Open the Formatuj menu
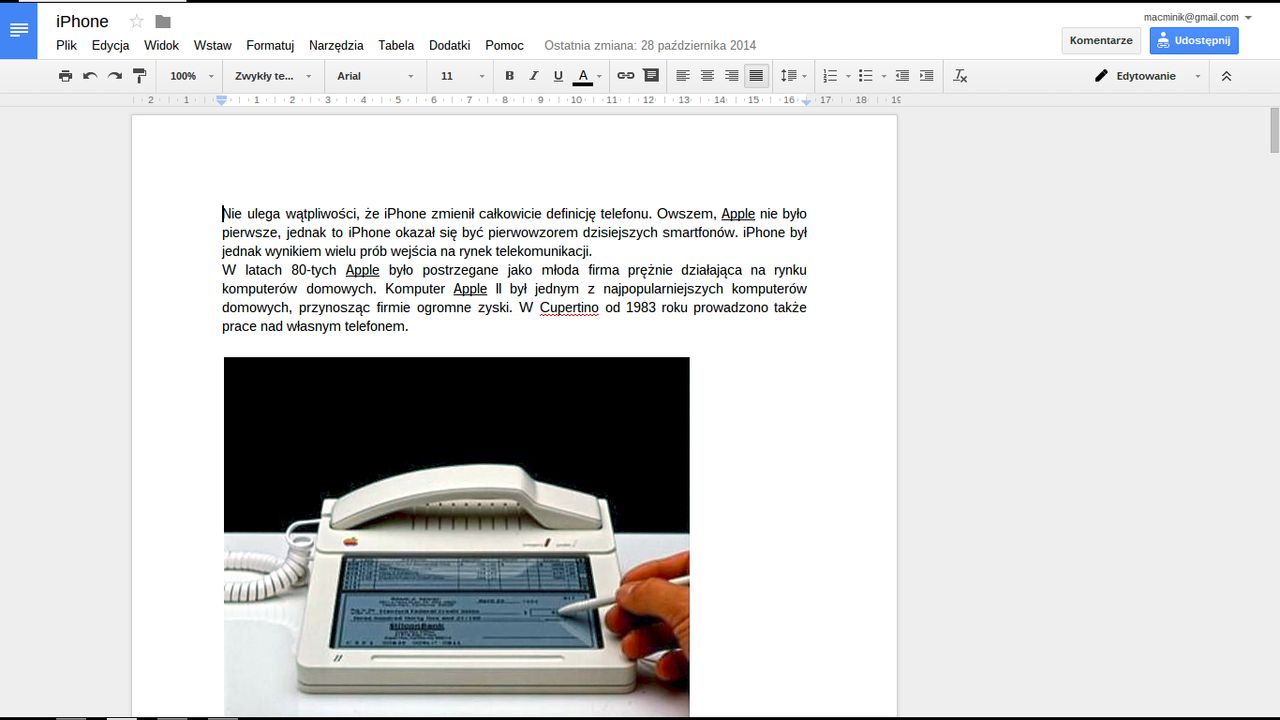The image size is (1280, 720). (x=270, y=45)
